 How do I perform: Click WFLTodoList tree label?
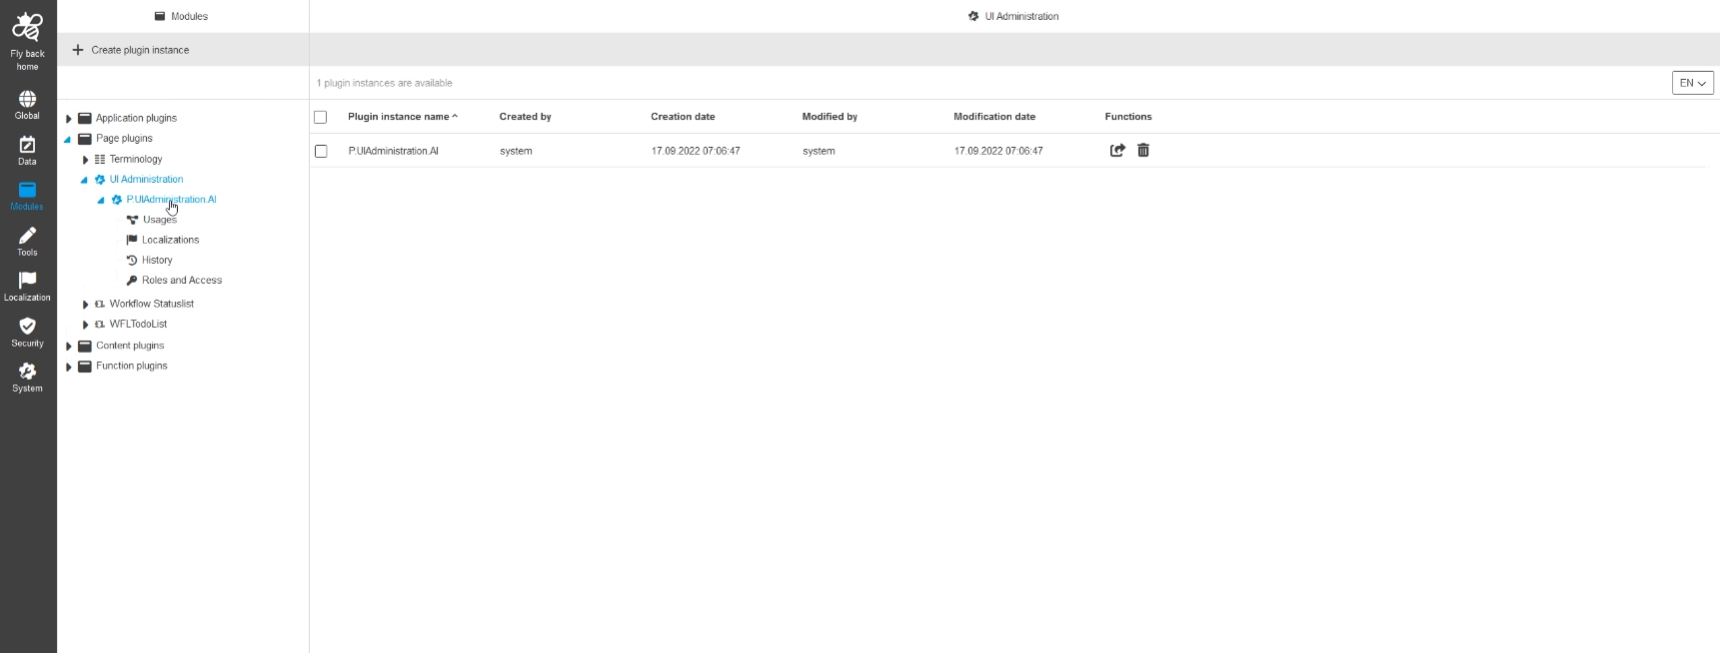pyautogui.click(x=138, y=324)
